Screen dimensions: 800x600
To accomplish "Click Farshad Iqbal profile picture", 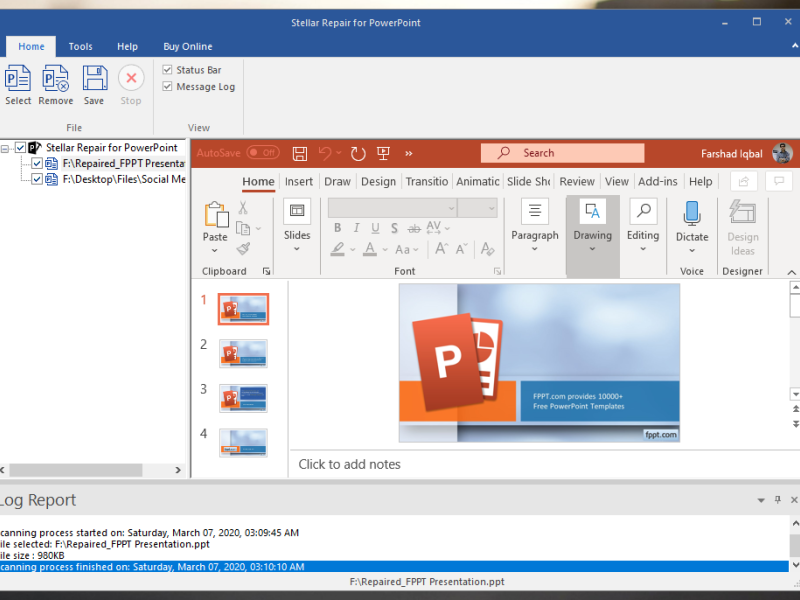I will click(x=782, y=153).
